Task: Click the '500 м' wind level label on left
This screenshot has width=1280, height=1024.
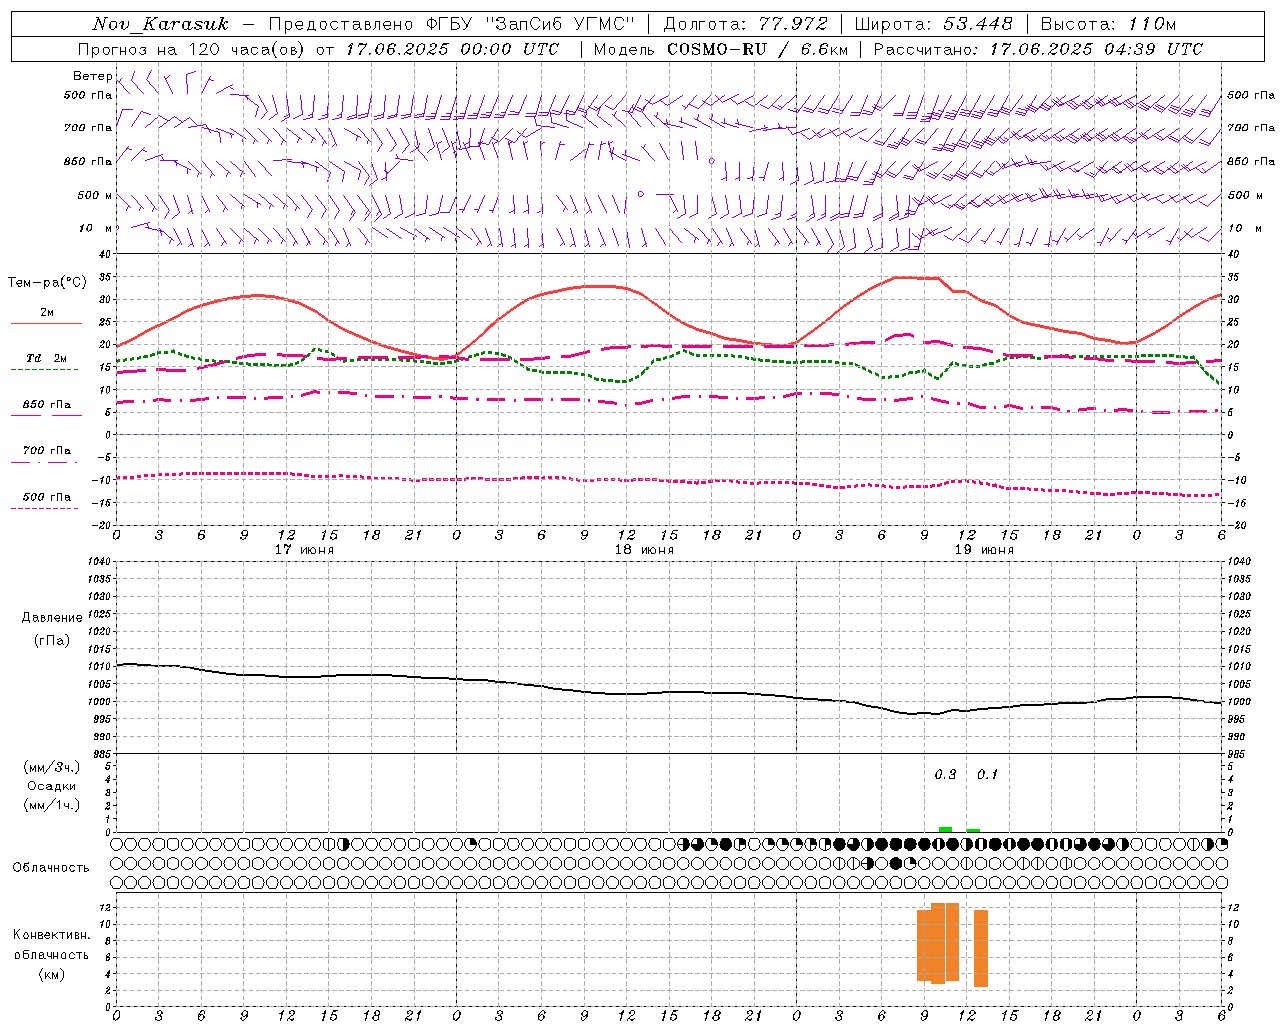Action: [96, 196]
